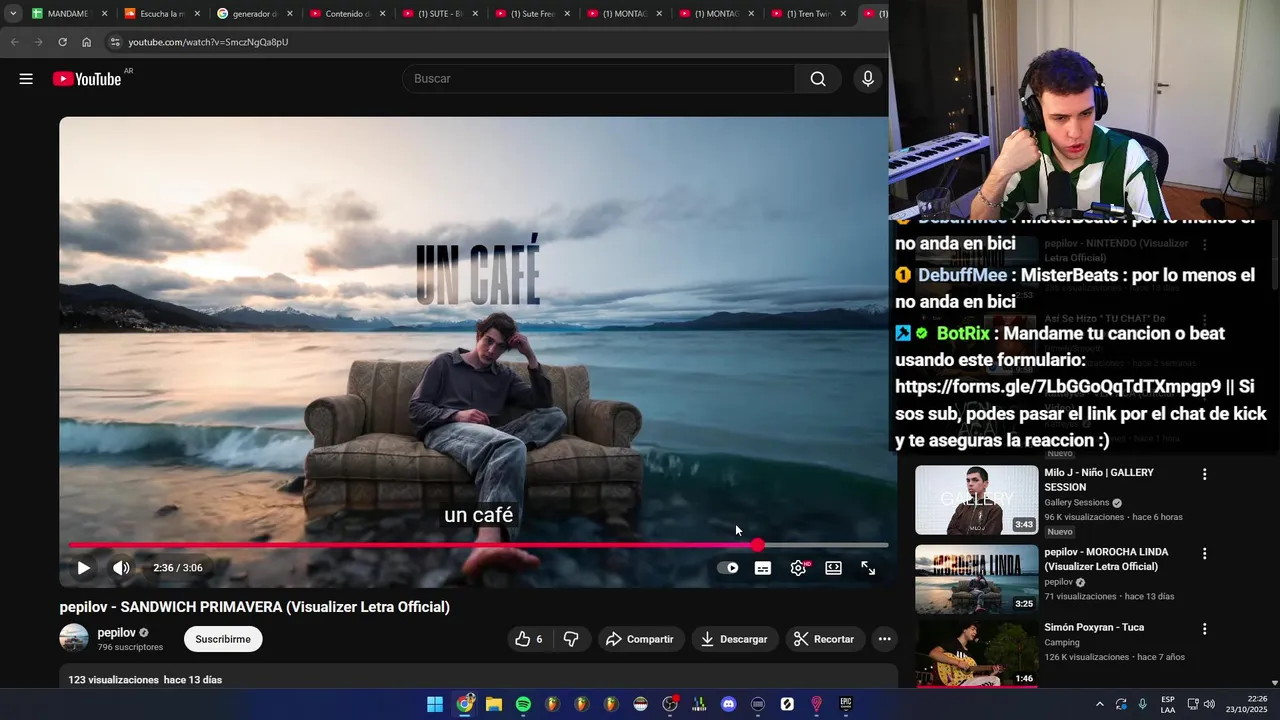The width and height of the screenshot is (1280, 720).
Task: Toggle subtitles/closed captions button
Action: click(763, 568)
